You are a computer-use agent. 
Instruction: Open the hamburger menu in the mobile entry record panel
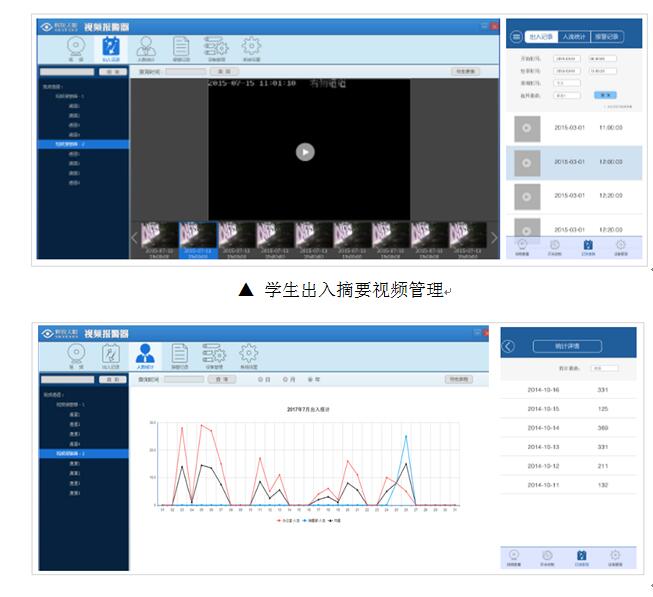click(x=517, y=37)
